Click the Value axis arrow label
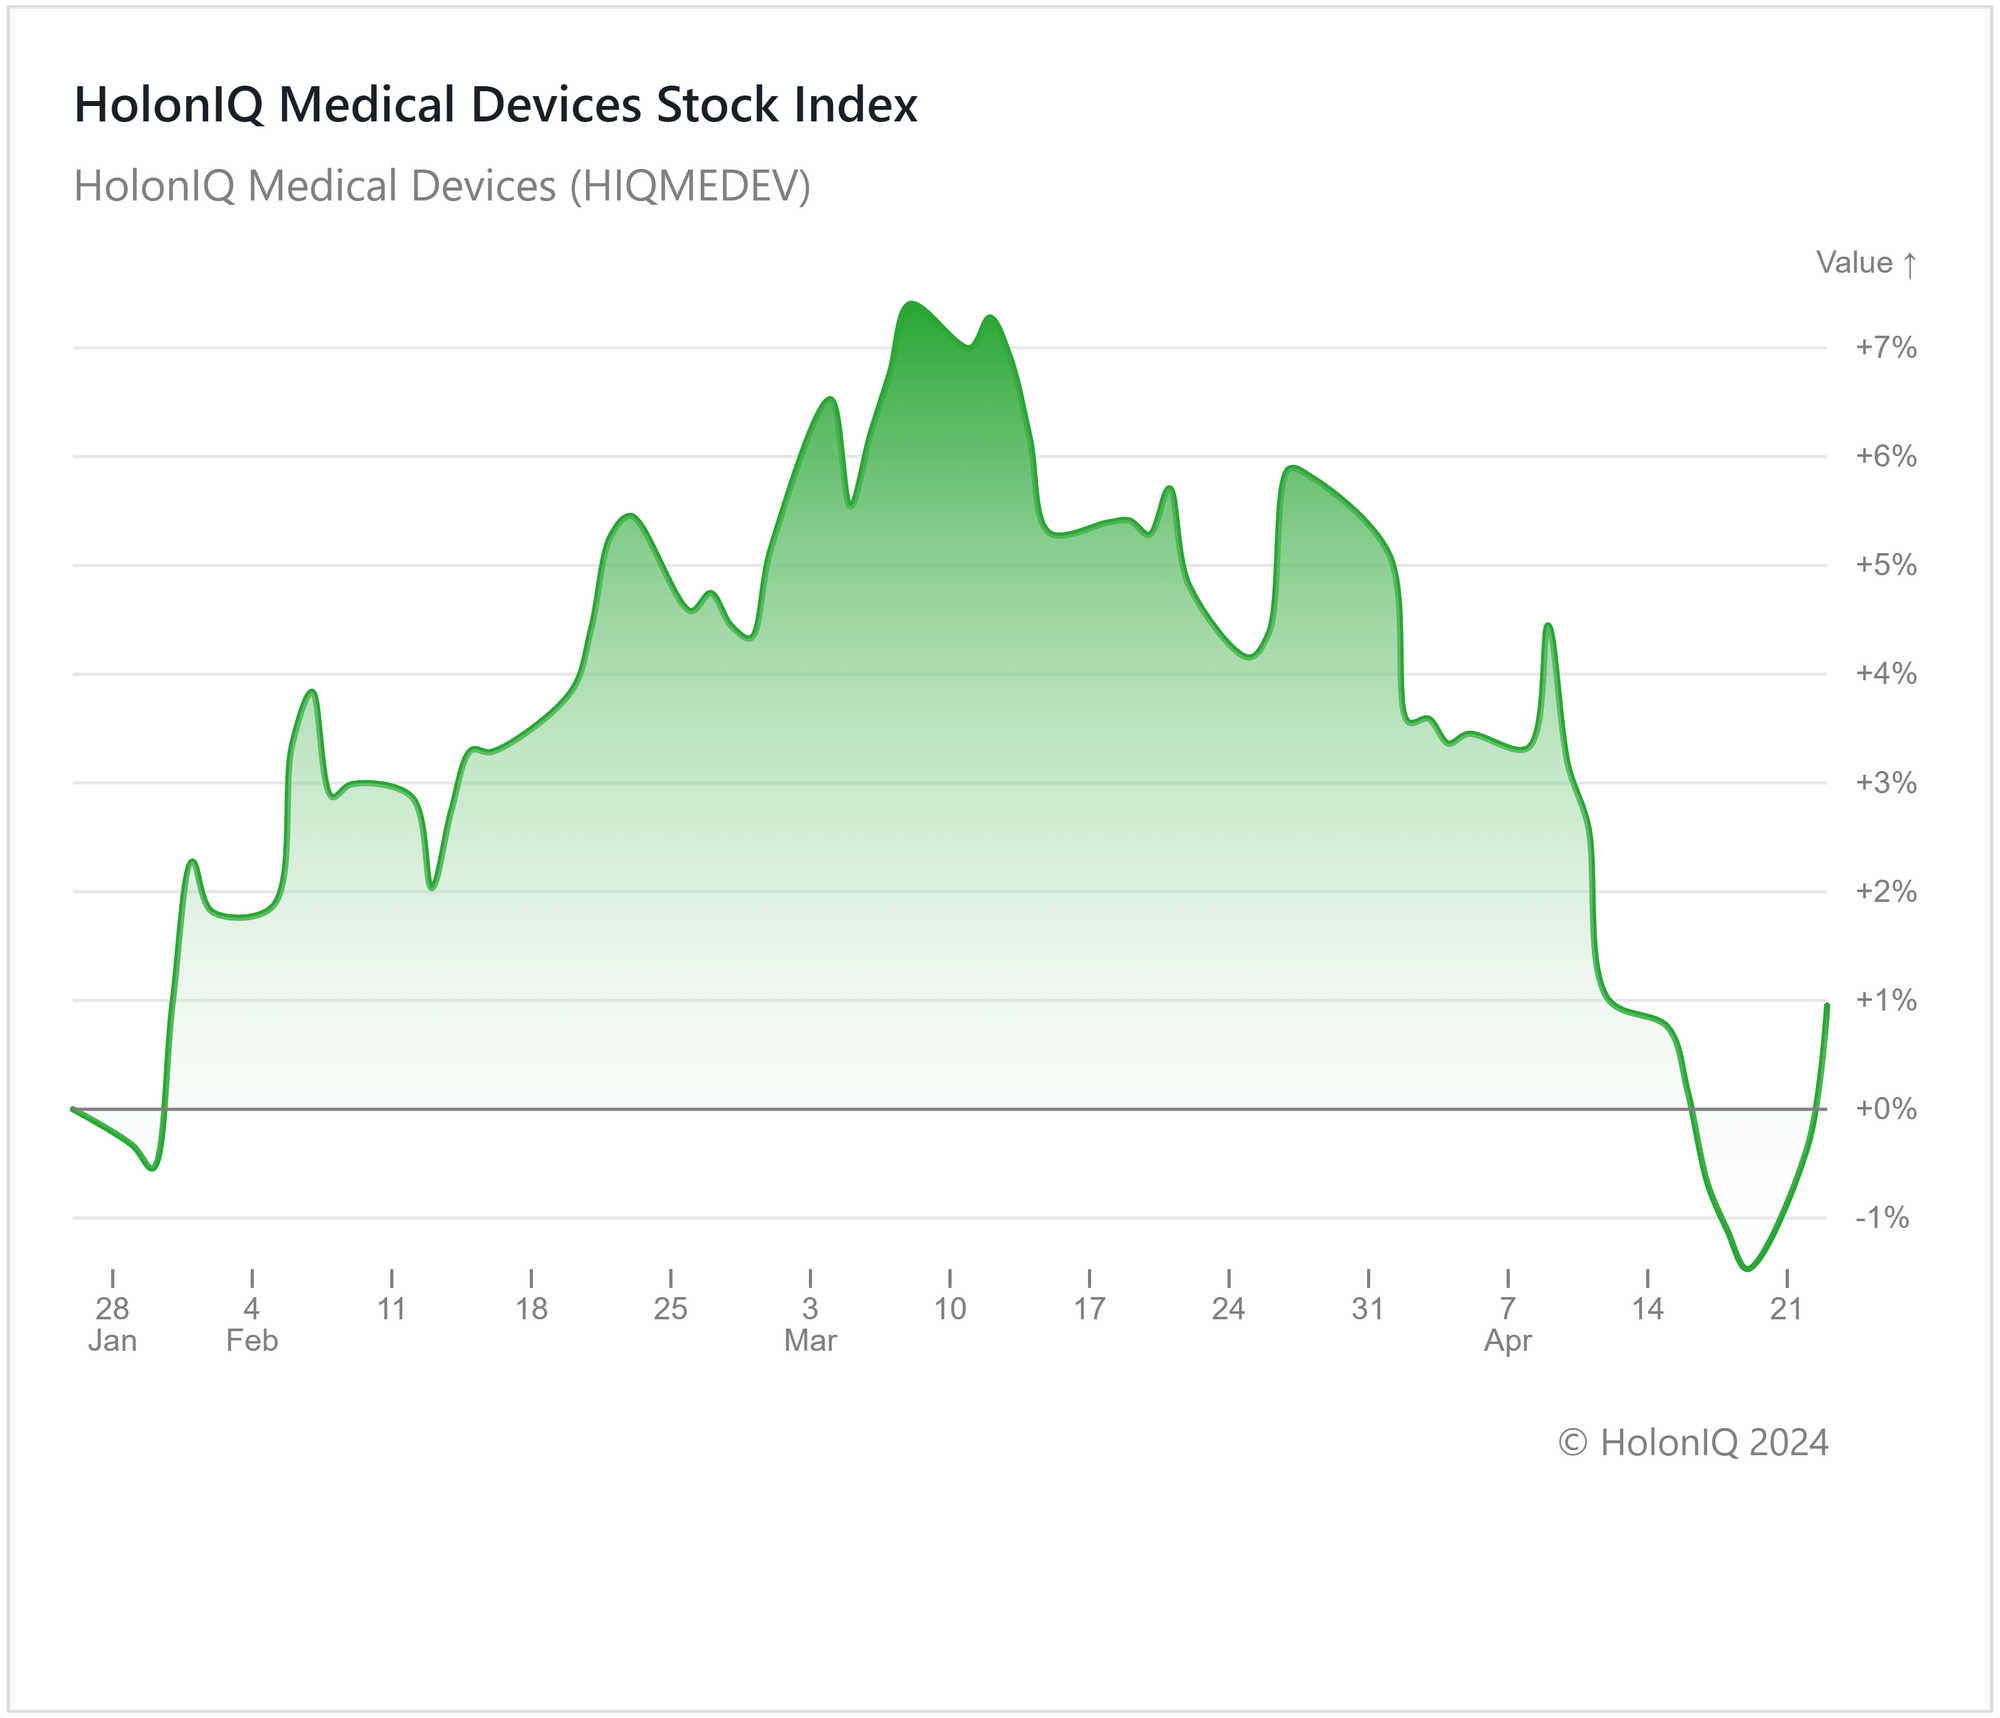The image size is (2000, 1718). click(1866, 263)
